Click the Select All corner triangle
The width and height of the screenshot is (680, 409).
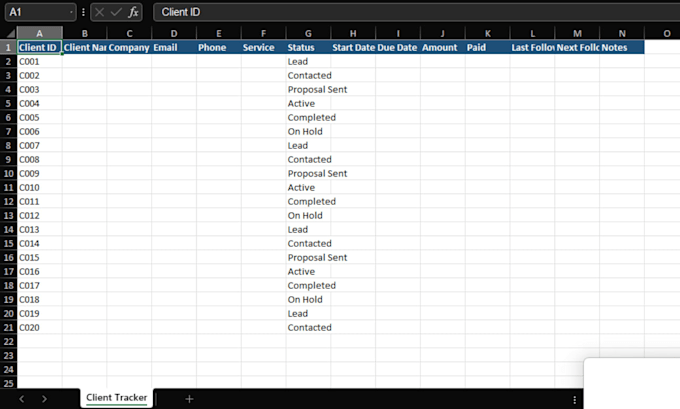coord(11,33)
